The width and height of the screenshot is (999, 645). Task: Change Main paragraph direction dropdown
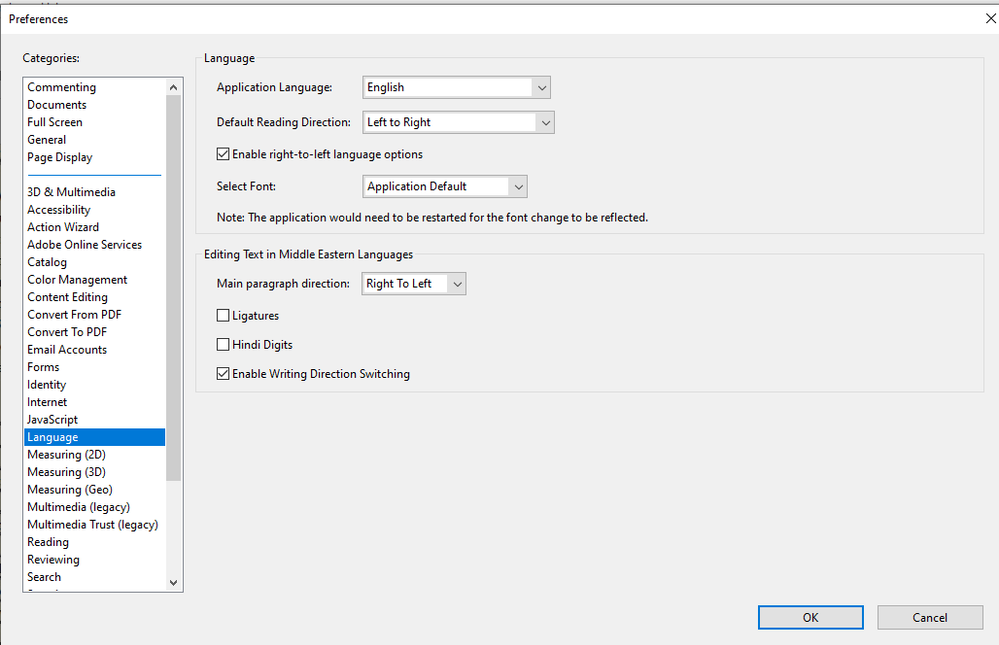413,284
